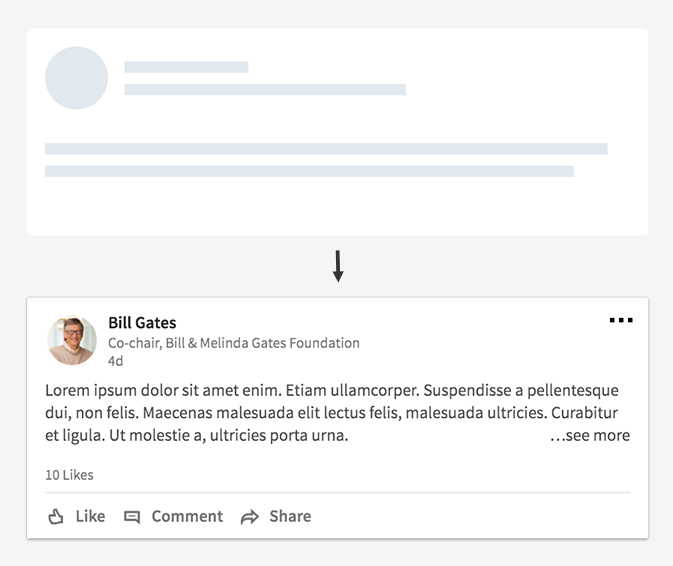Screen dimensions: 673x566
Task: Click the Lorem ipsum post body text
Action: [x=332, y=412]
